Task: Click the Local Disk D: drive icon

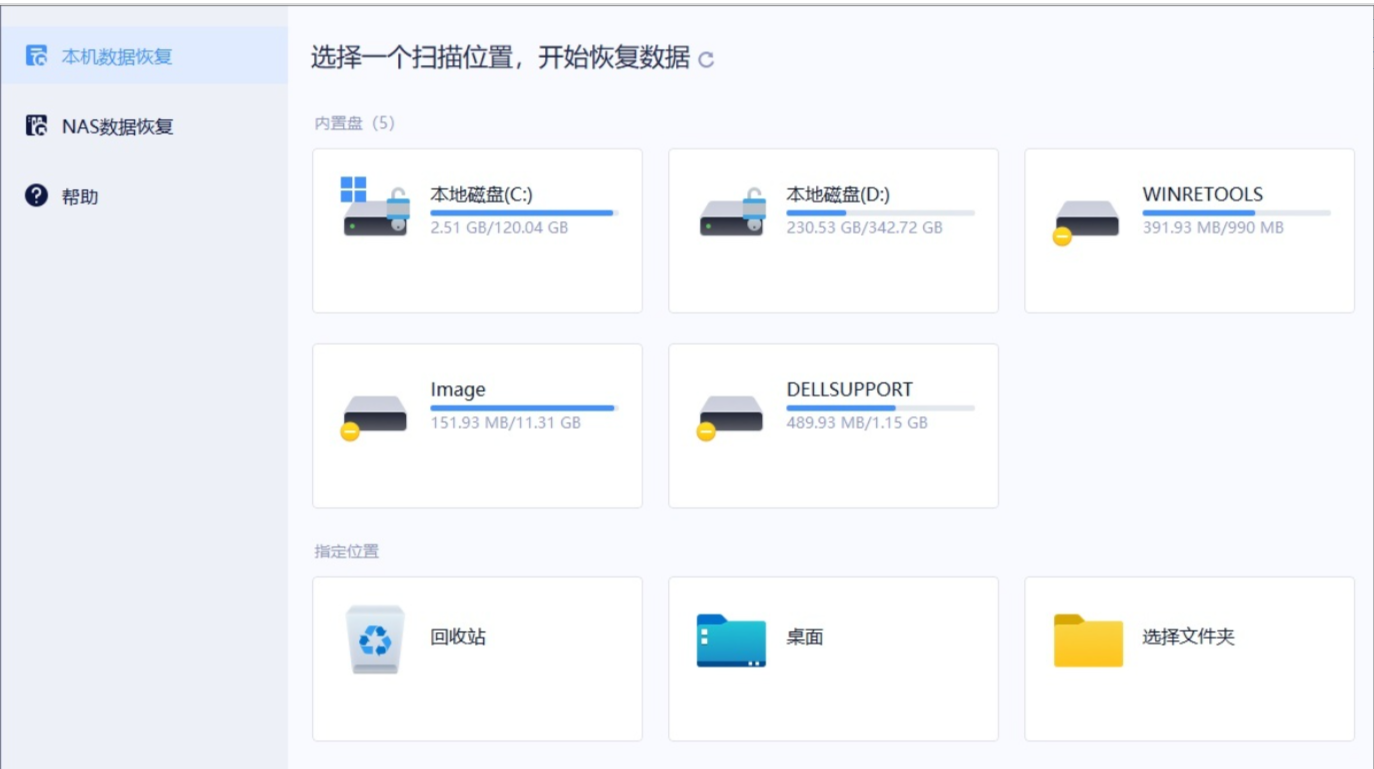Action: click(x=732, y=212)
